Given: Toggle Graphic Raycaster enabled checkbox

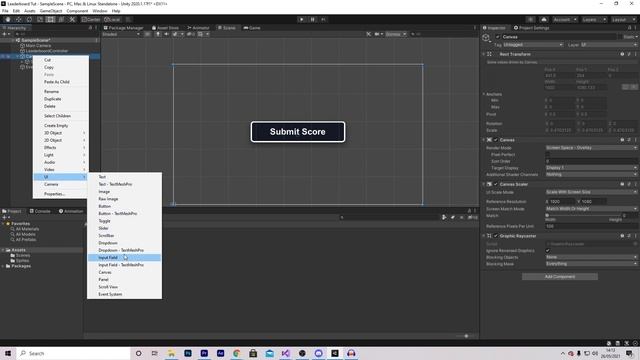Looking at the screenshot, I should click(496, 236).
